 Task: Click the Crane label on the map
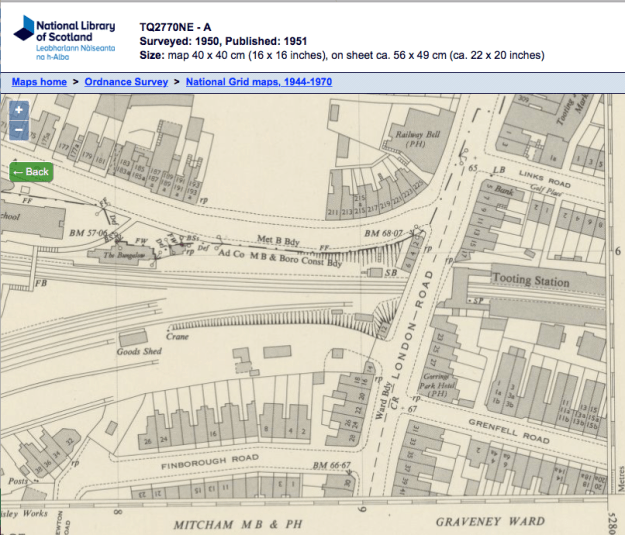coord(178,337)
